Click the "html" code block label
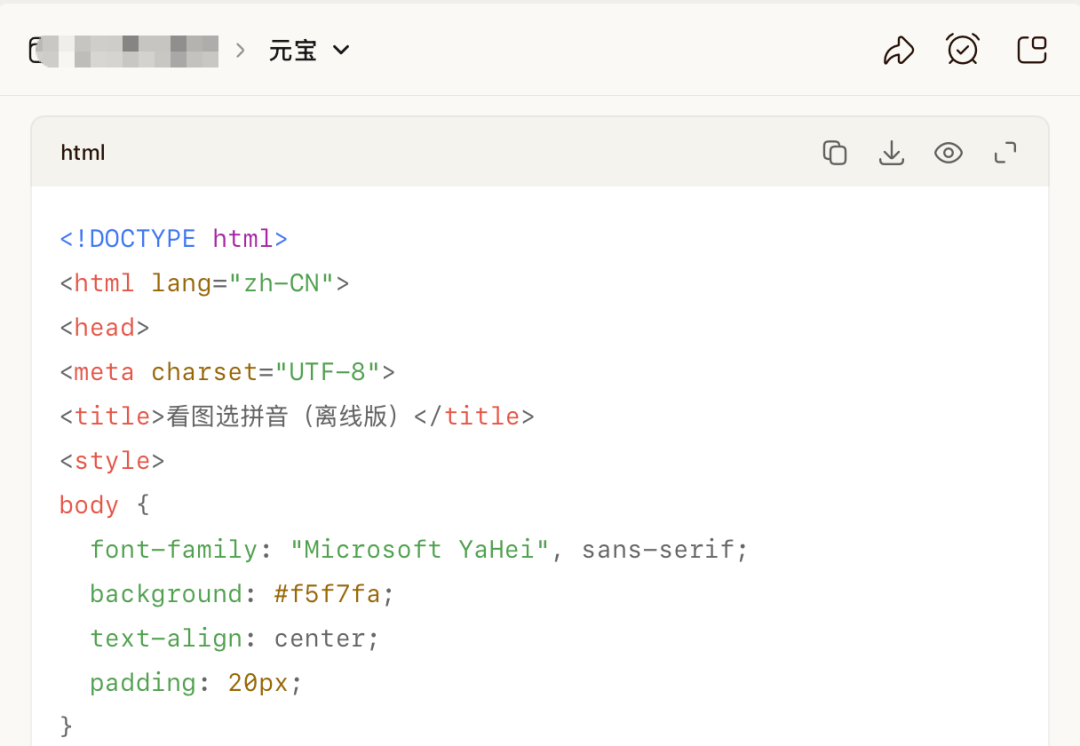This screenshot has width=1080, height=746. 83,152
